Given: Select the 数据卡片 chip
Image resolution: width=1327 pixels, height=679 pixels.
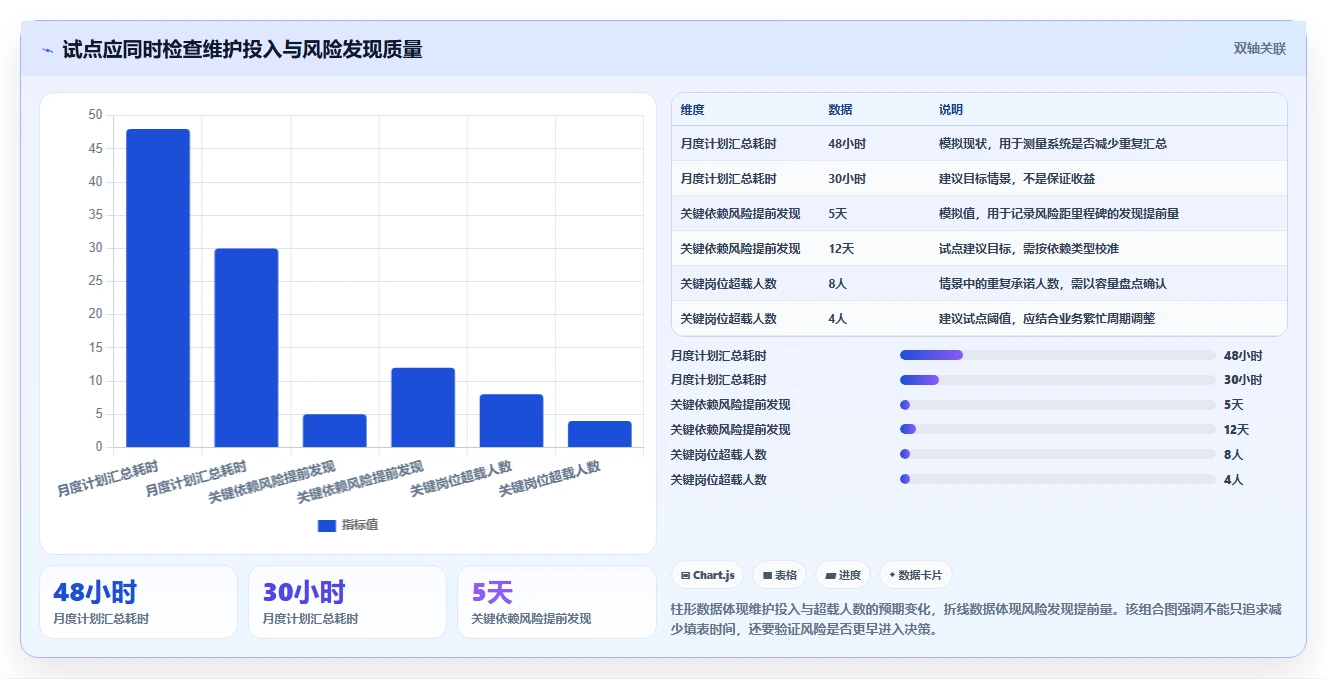Looking at the screenshot, I should tap(916, 575).
